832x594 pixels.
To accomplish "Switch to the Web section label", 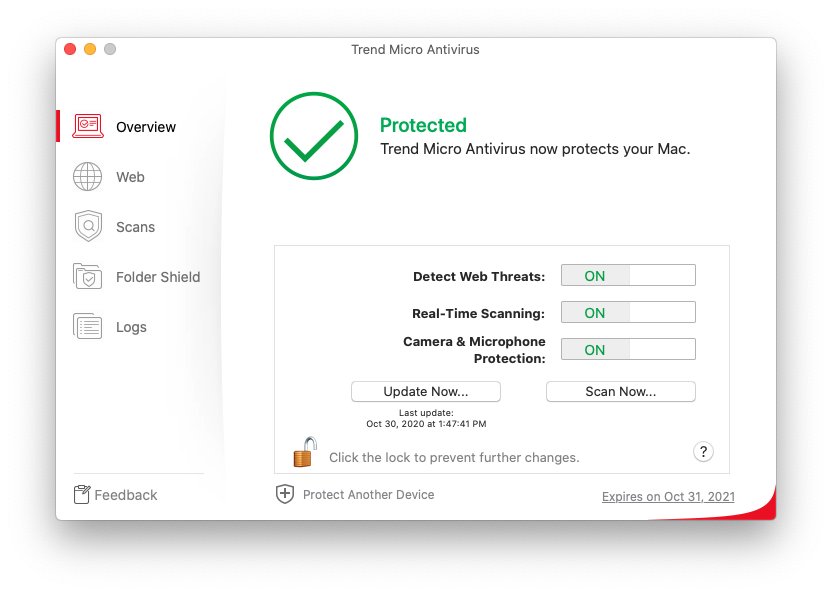I will point(130,177).
